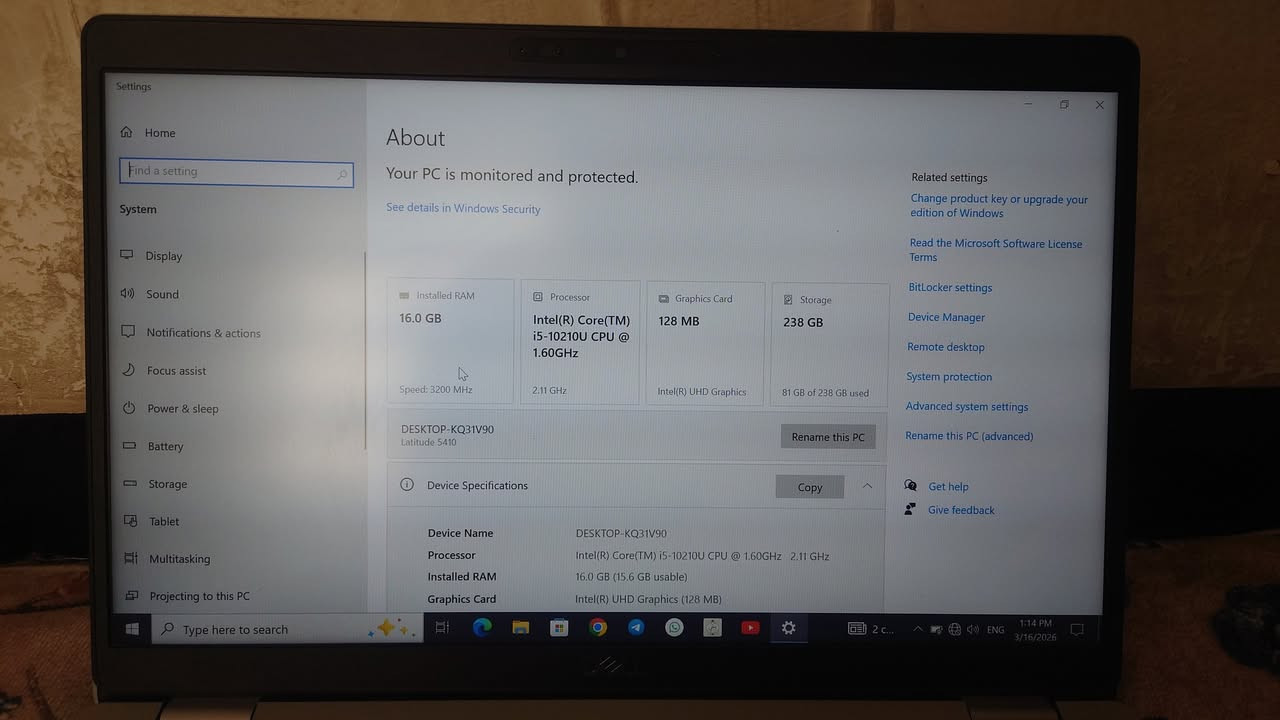Image resolution: width=1280 pixels, height=720 pixels.
Task: Open Power & sleep settings
Action: 183,408
